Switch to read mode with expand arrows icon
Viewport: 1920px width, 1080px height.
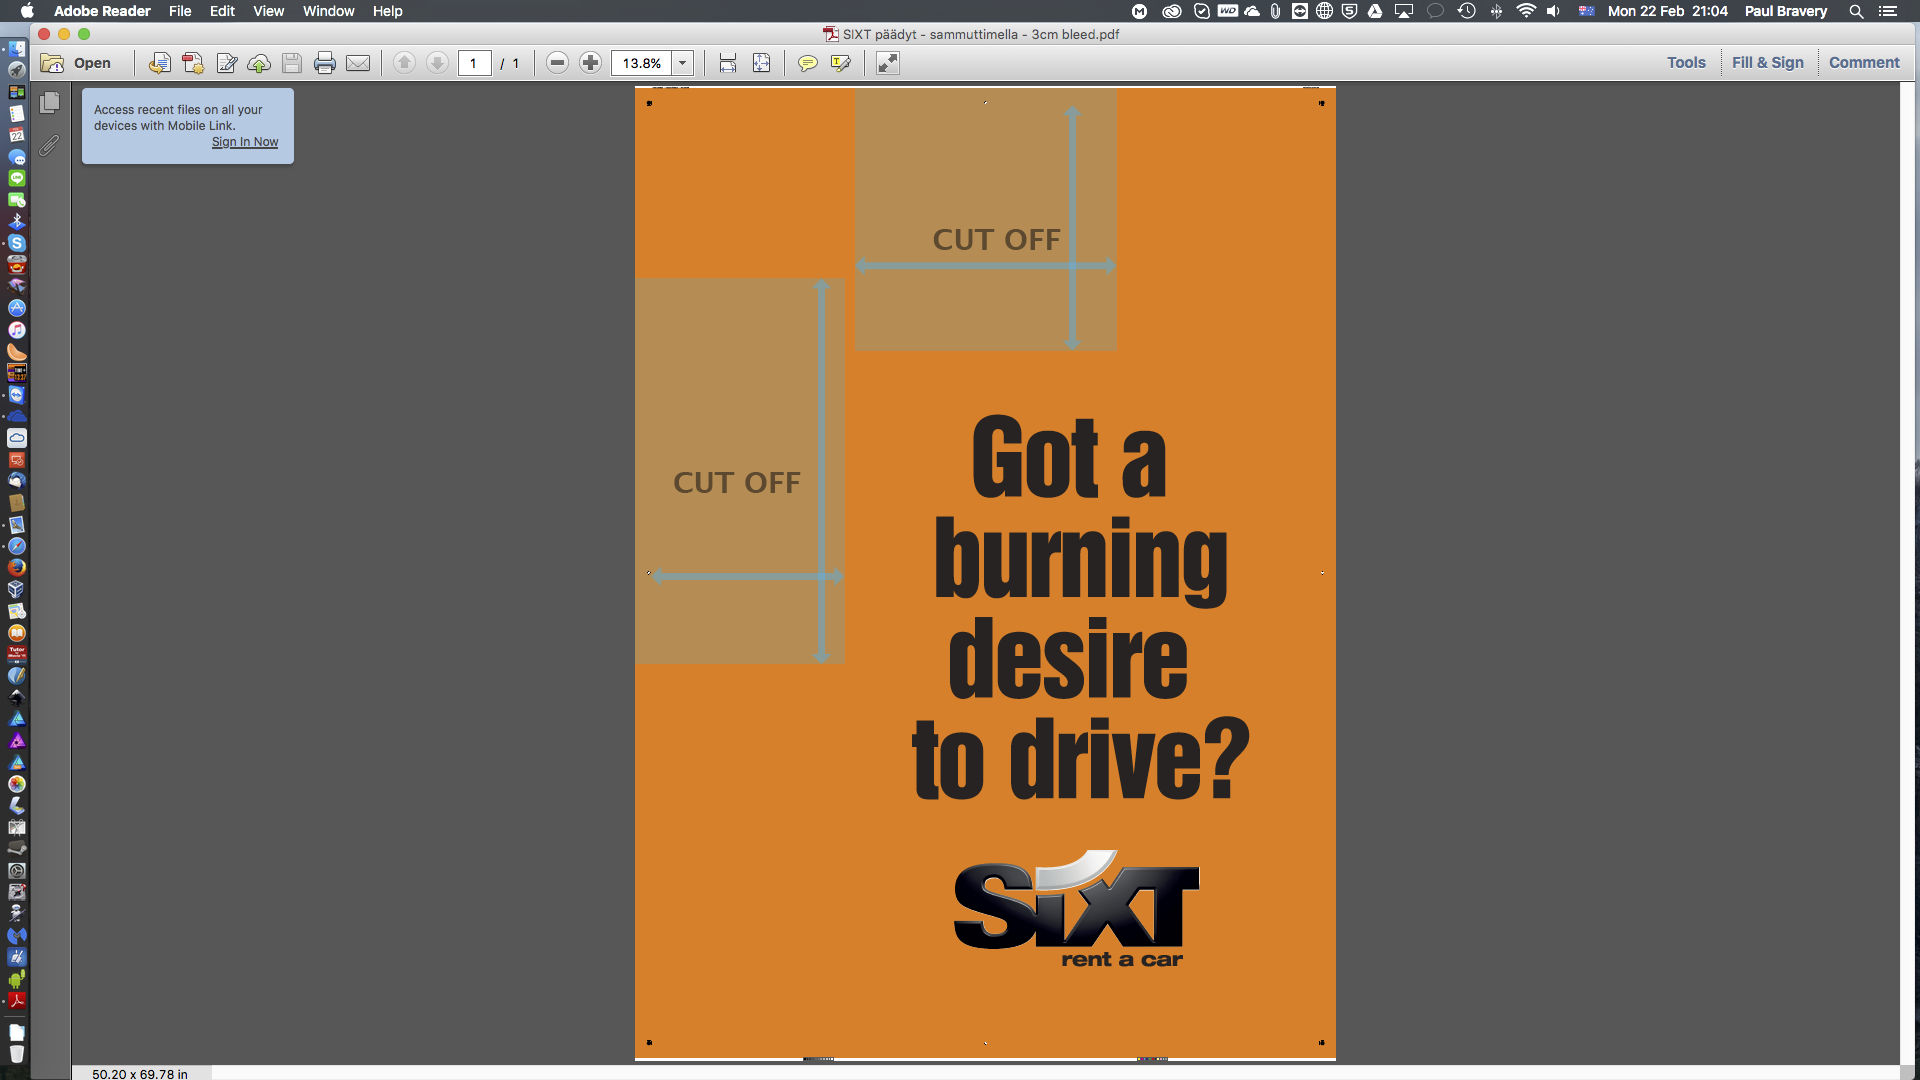888,63
